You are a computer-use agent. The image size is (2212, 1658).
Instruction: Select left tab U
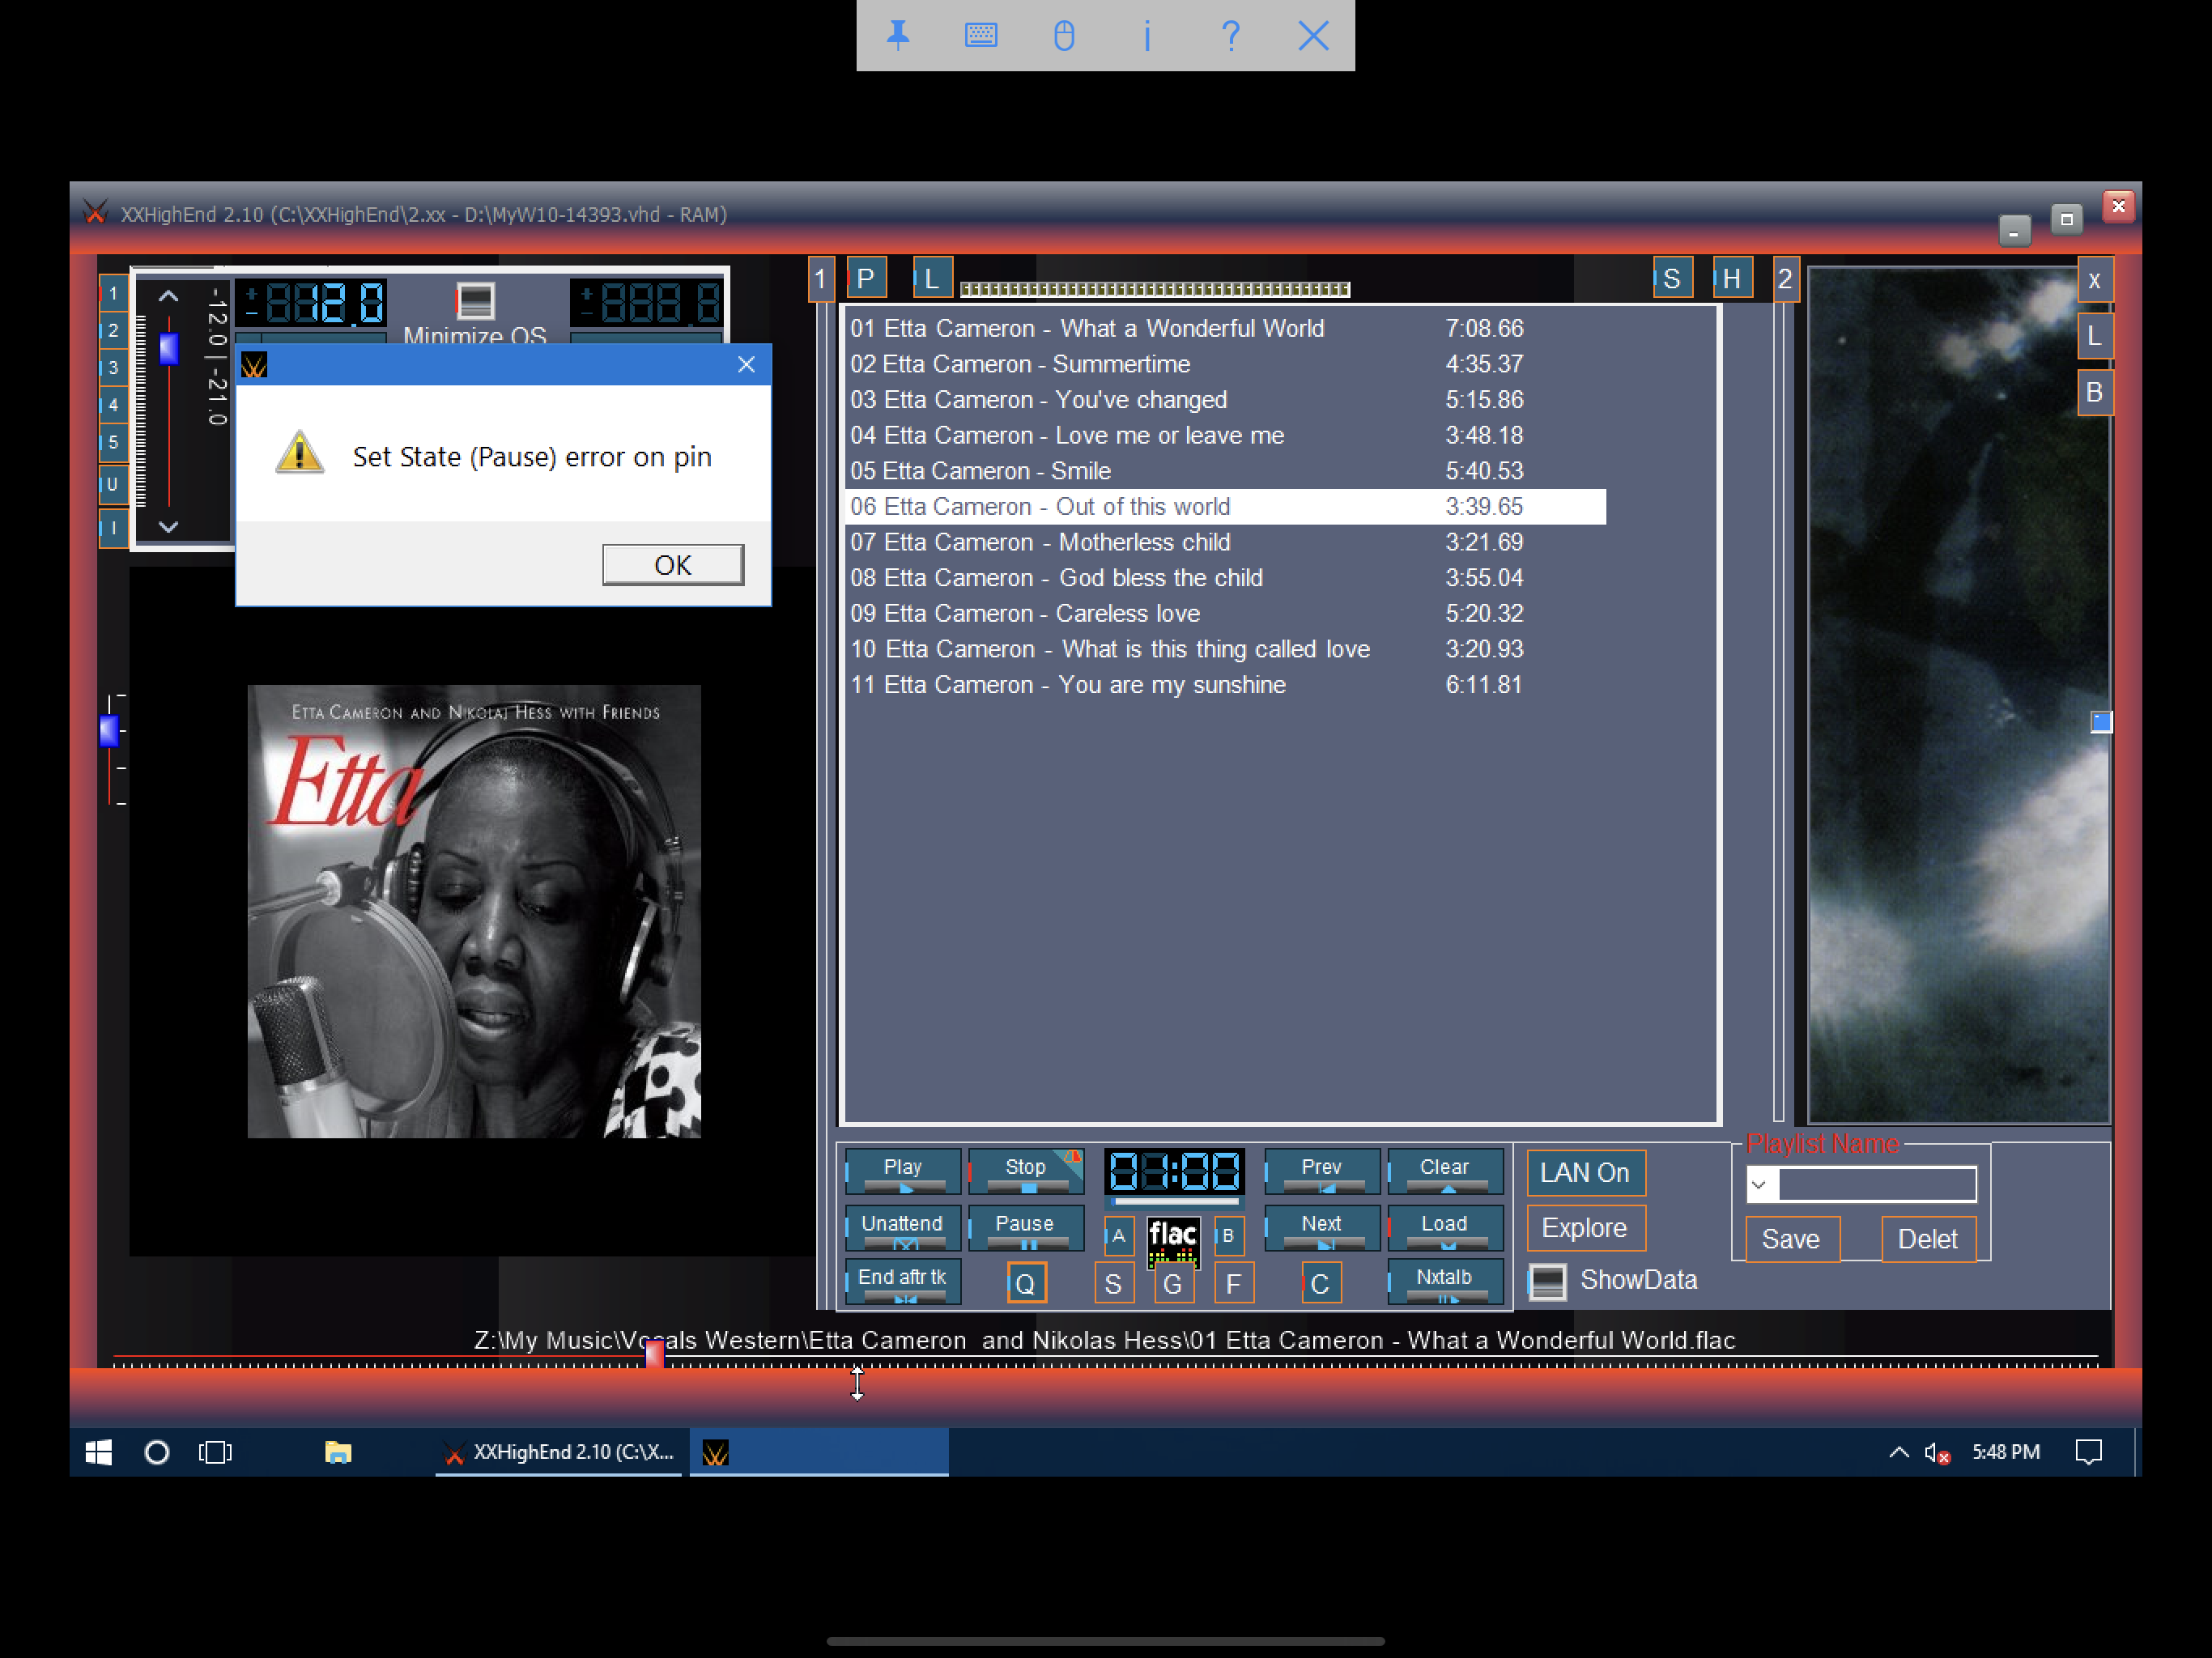[x=113, y=485]
